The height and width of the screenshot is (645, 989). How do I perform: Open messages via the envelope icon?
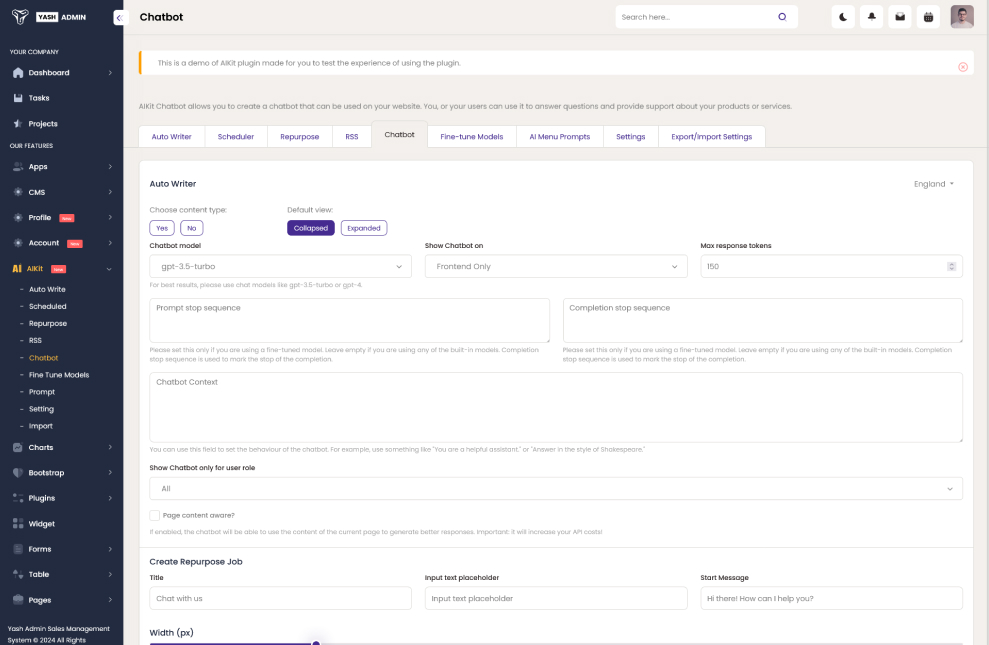[900, 17]
